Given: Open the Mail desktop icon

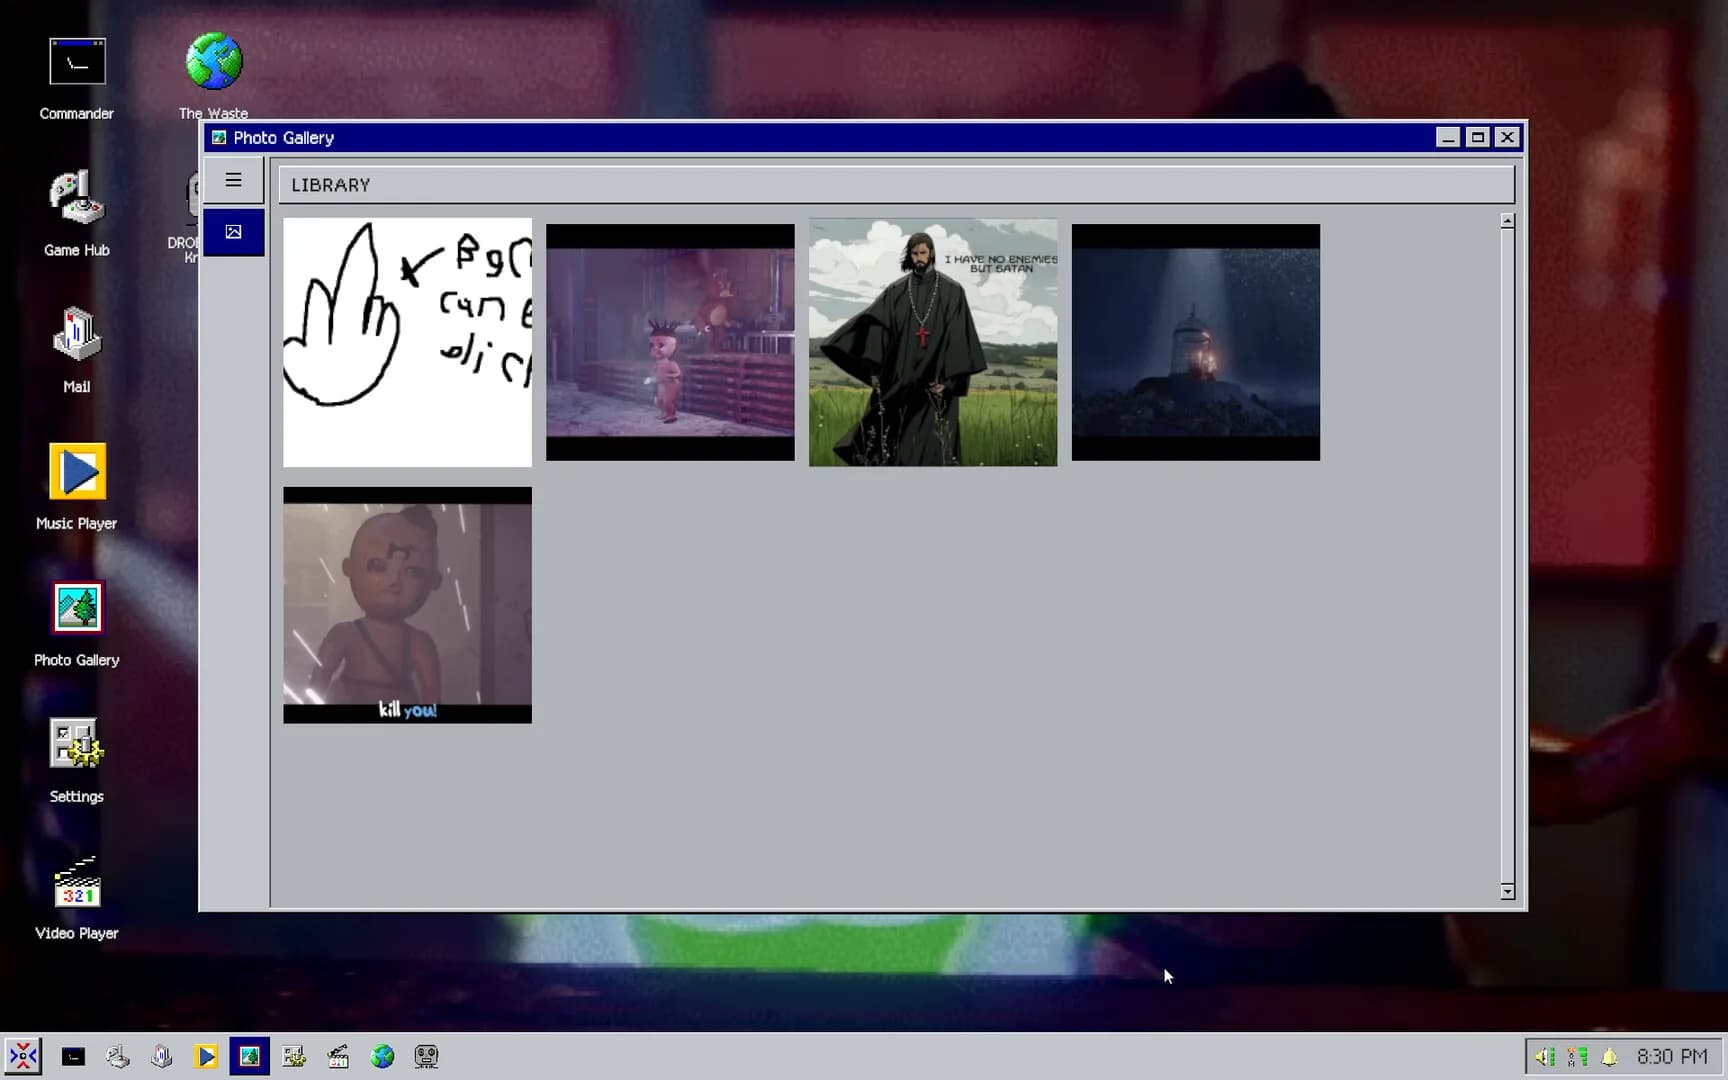Looking at the screenshot, I should (x=77, y=350).
